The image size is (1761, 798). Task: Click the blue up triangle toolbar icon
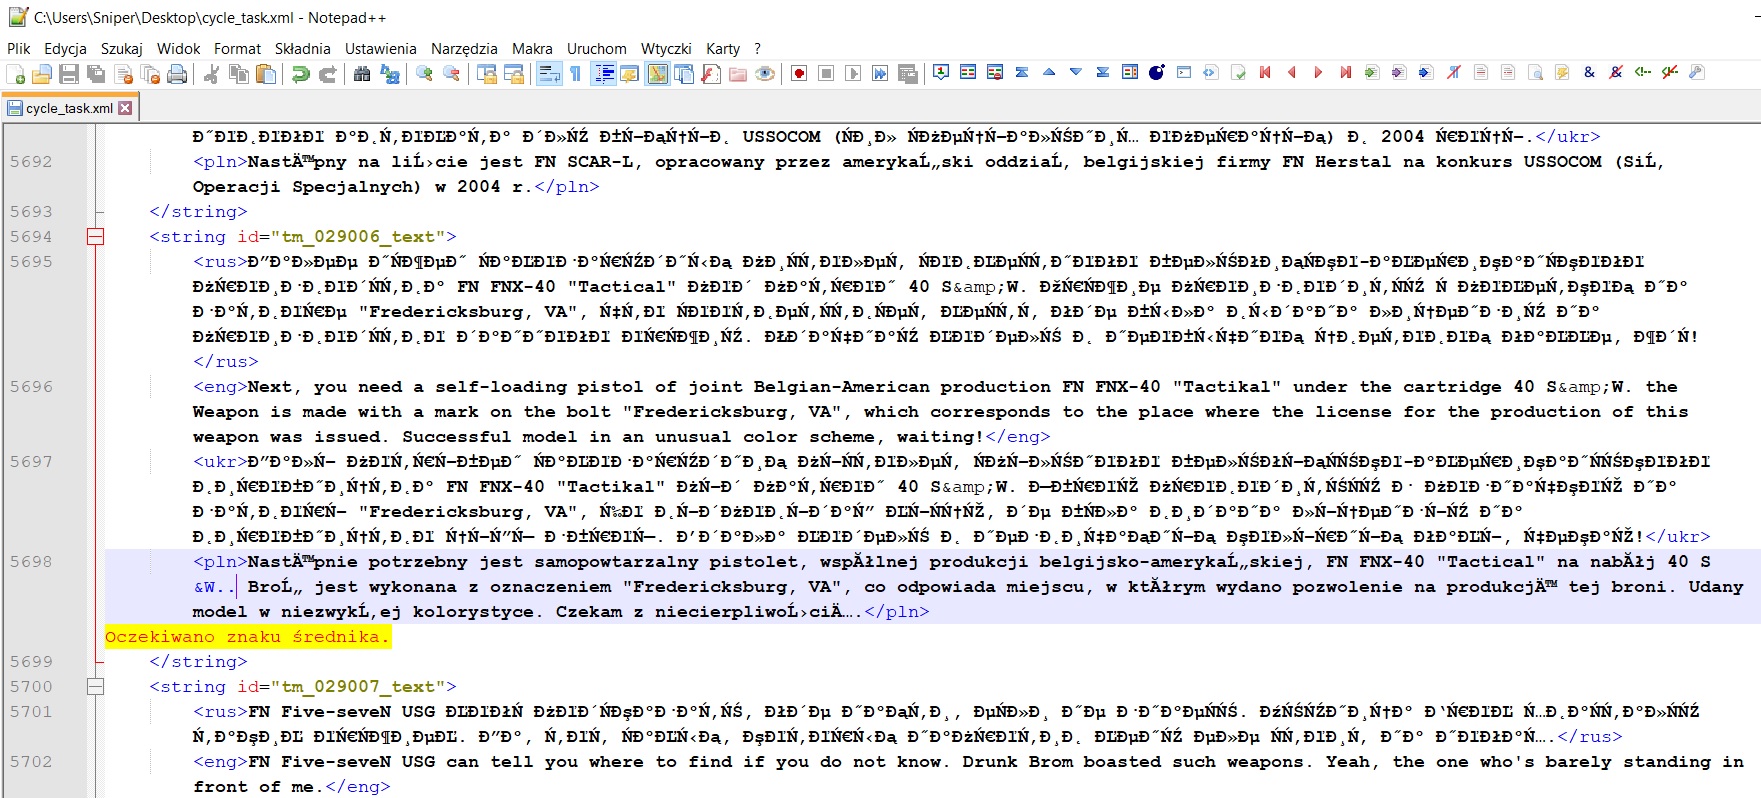point(1049,72)
